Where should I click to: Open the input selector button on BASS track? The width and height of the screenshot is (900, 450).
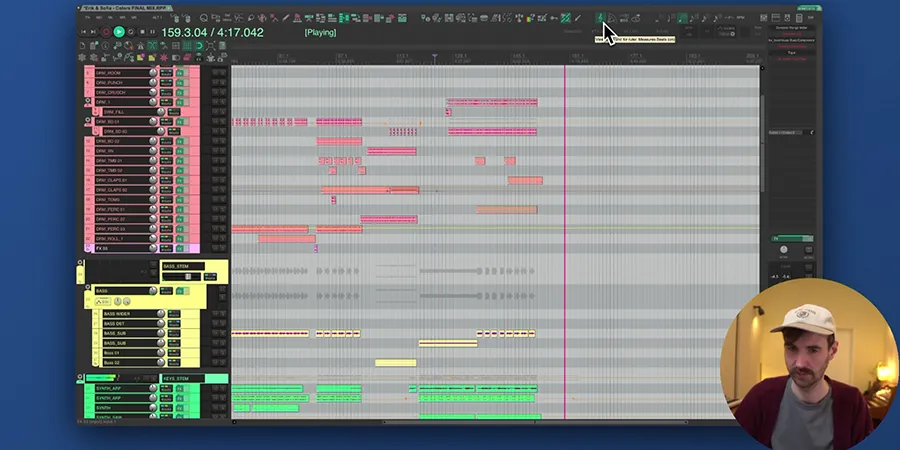point(103,301)
